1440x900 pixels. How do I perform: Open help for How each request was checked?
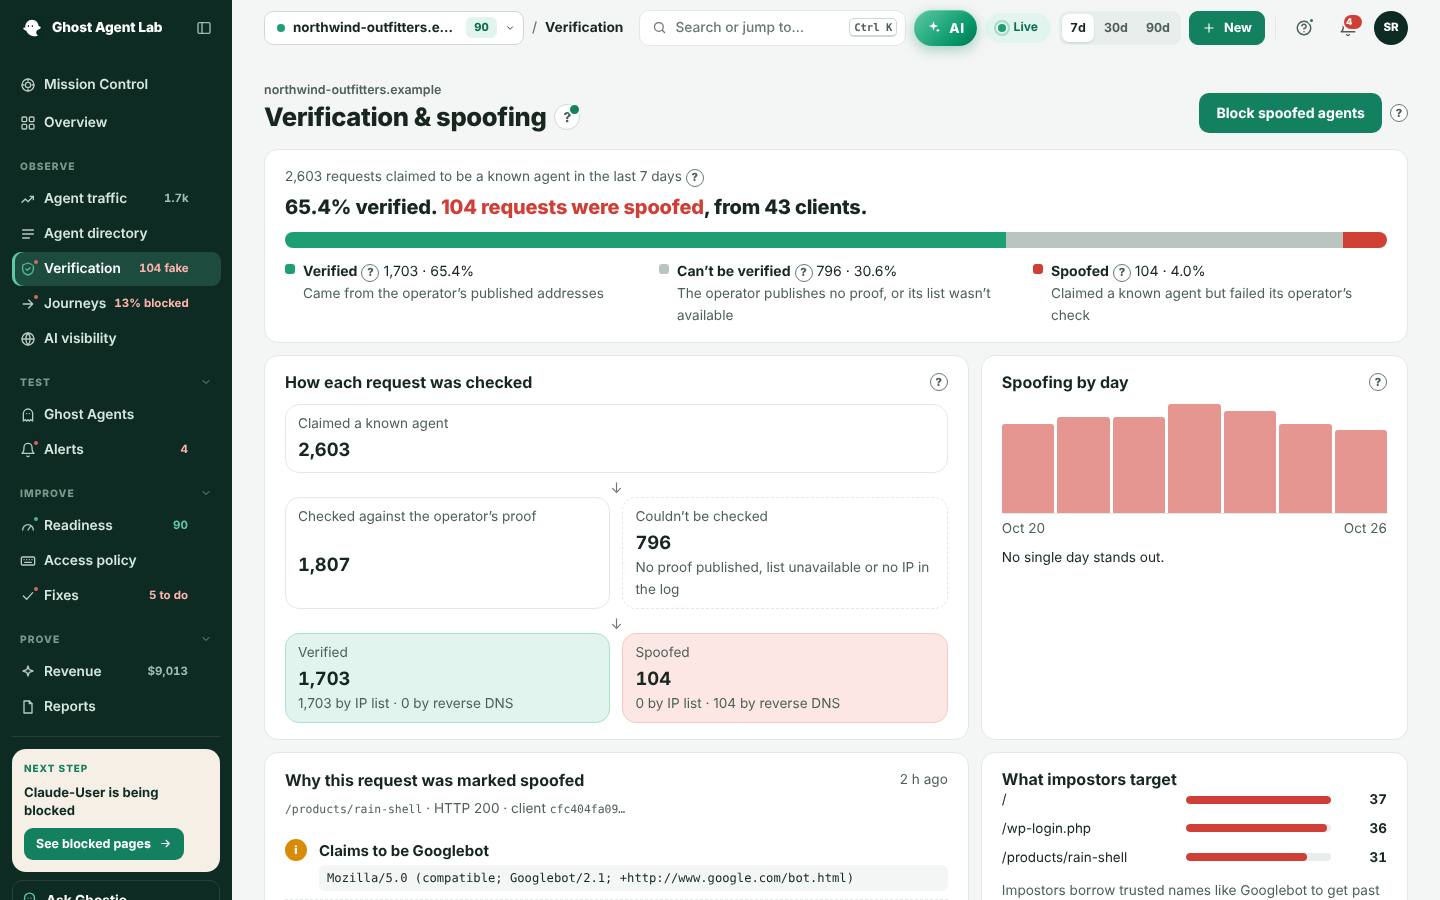938,382
